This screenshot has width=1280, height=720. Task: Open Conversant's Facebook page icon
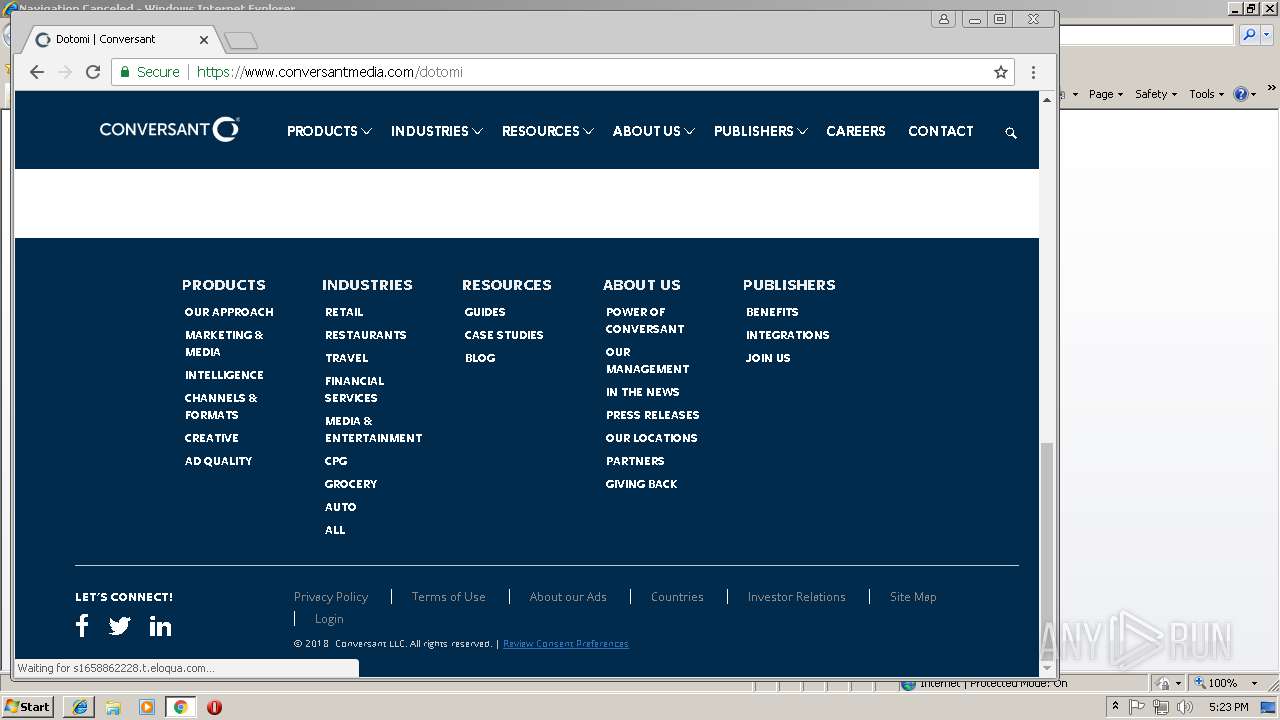click(x=82, y=626)
